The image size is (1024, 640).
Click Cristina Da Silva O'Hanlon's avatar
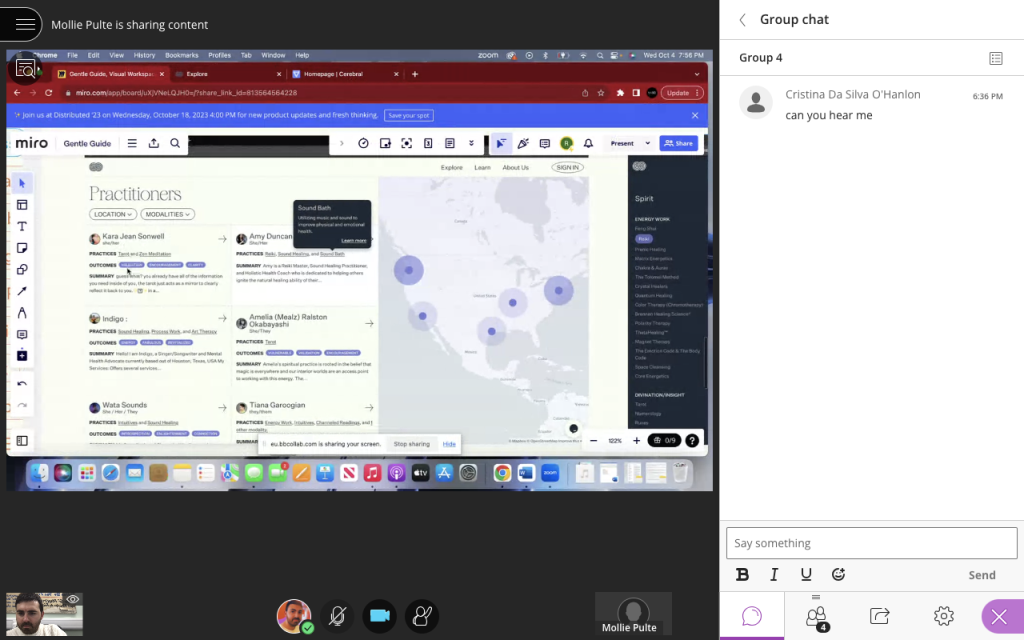[x=756, y=103]
